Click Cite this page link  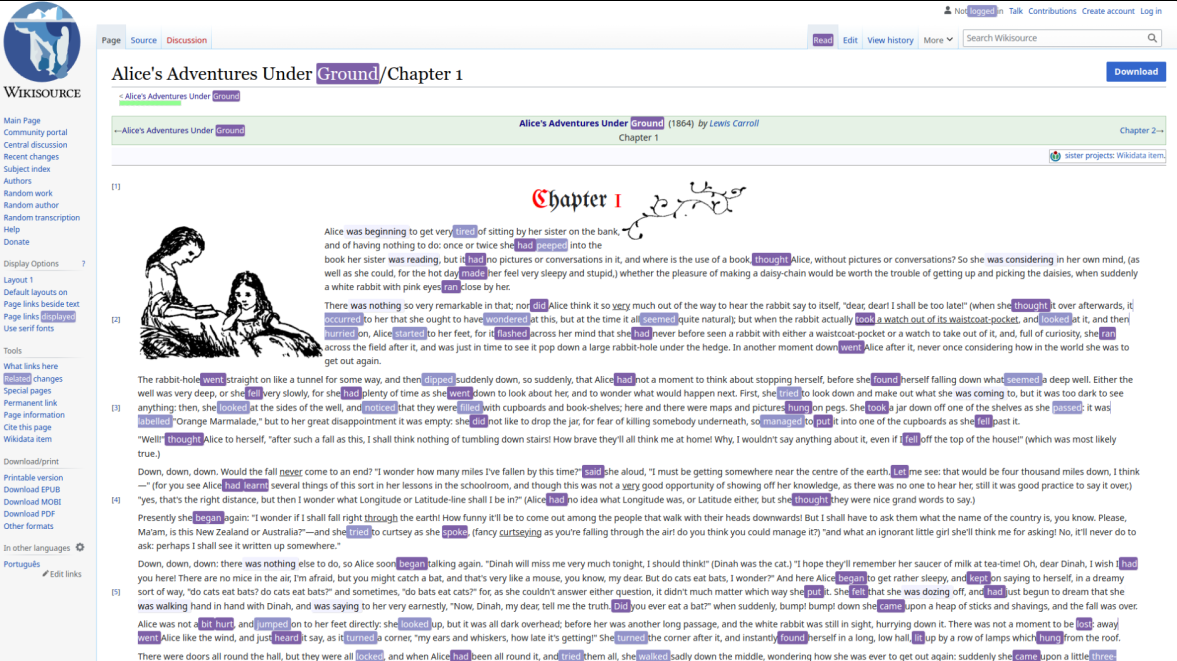point(28,427)
